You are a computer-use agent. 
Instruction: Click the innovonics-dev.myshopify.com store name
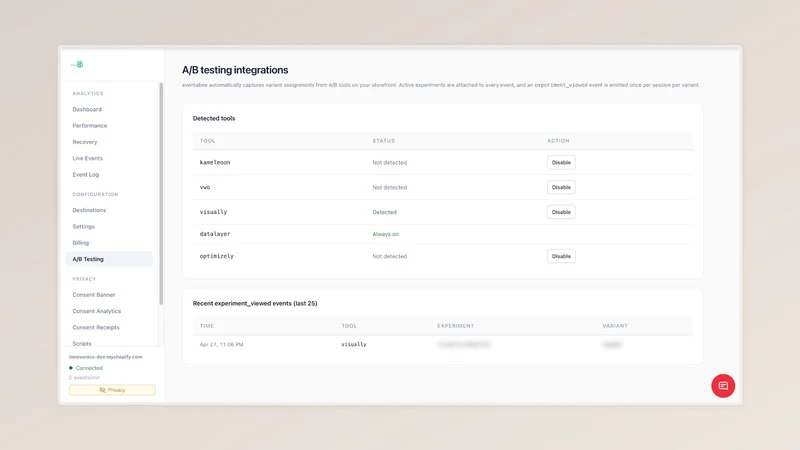106,357
